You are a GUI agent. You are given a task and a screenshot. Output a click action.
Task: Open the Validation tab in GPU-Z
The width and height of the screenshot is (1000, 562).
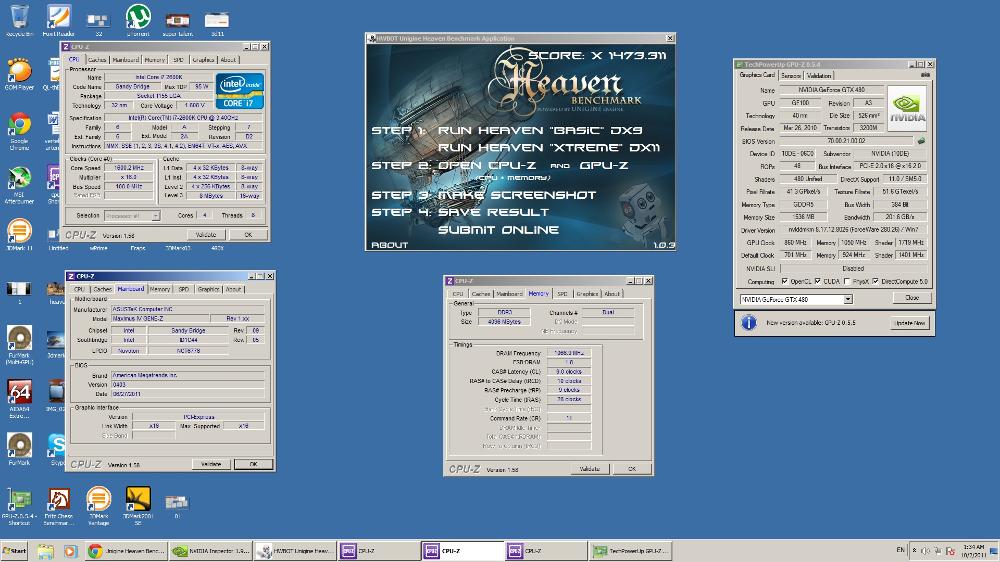pos(819,75)
